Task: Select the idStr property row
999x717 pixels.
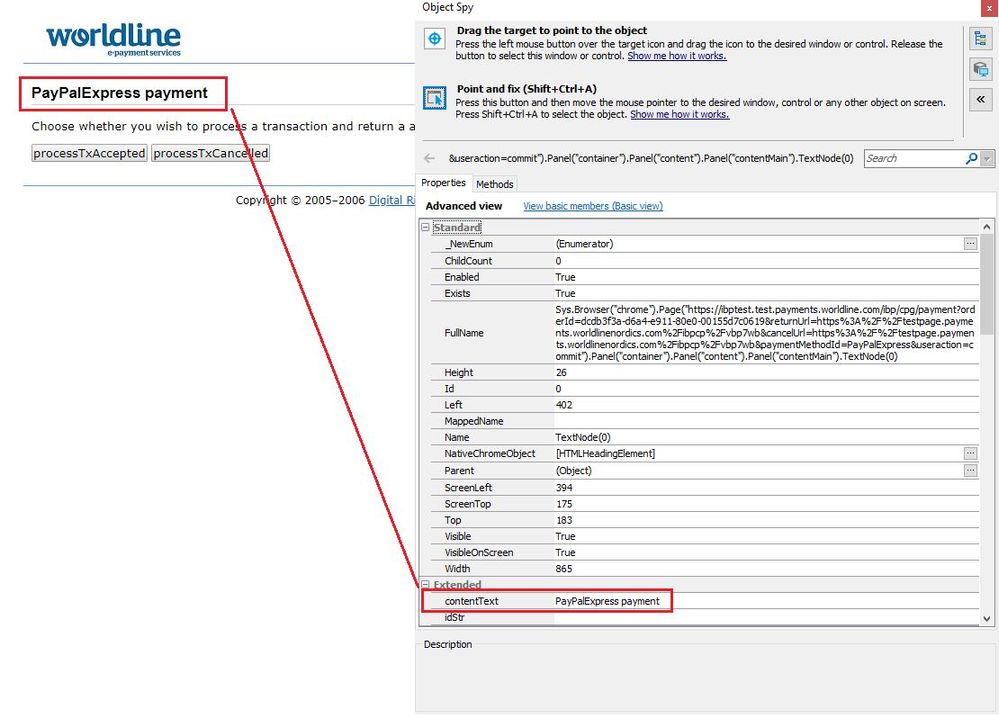Action: pyautogui.click(x=704, y=618)
